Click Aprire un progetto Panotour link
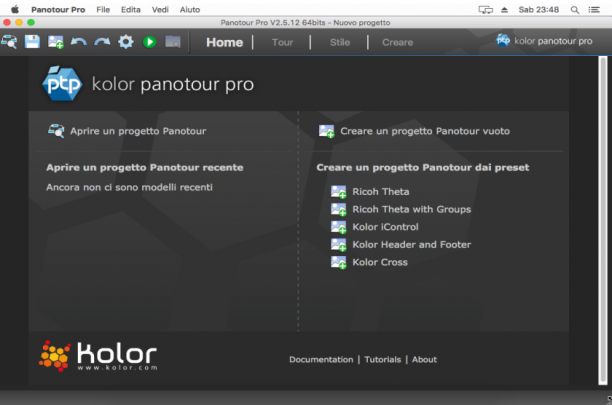 138,131
